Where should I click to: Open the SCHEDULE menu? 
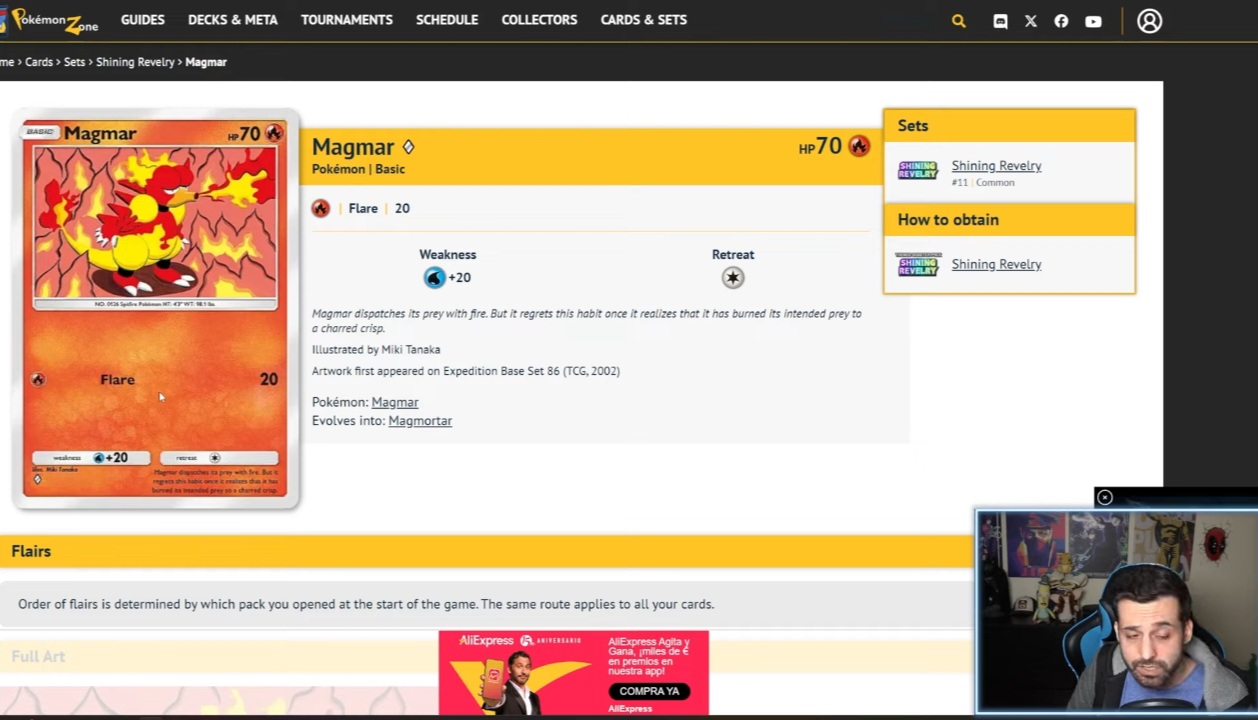[x=447, y=20]
